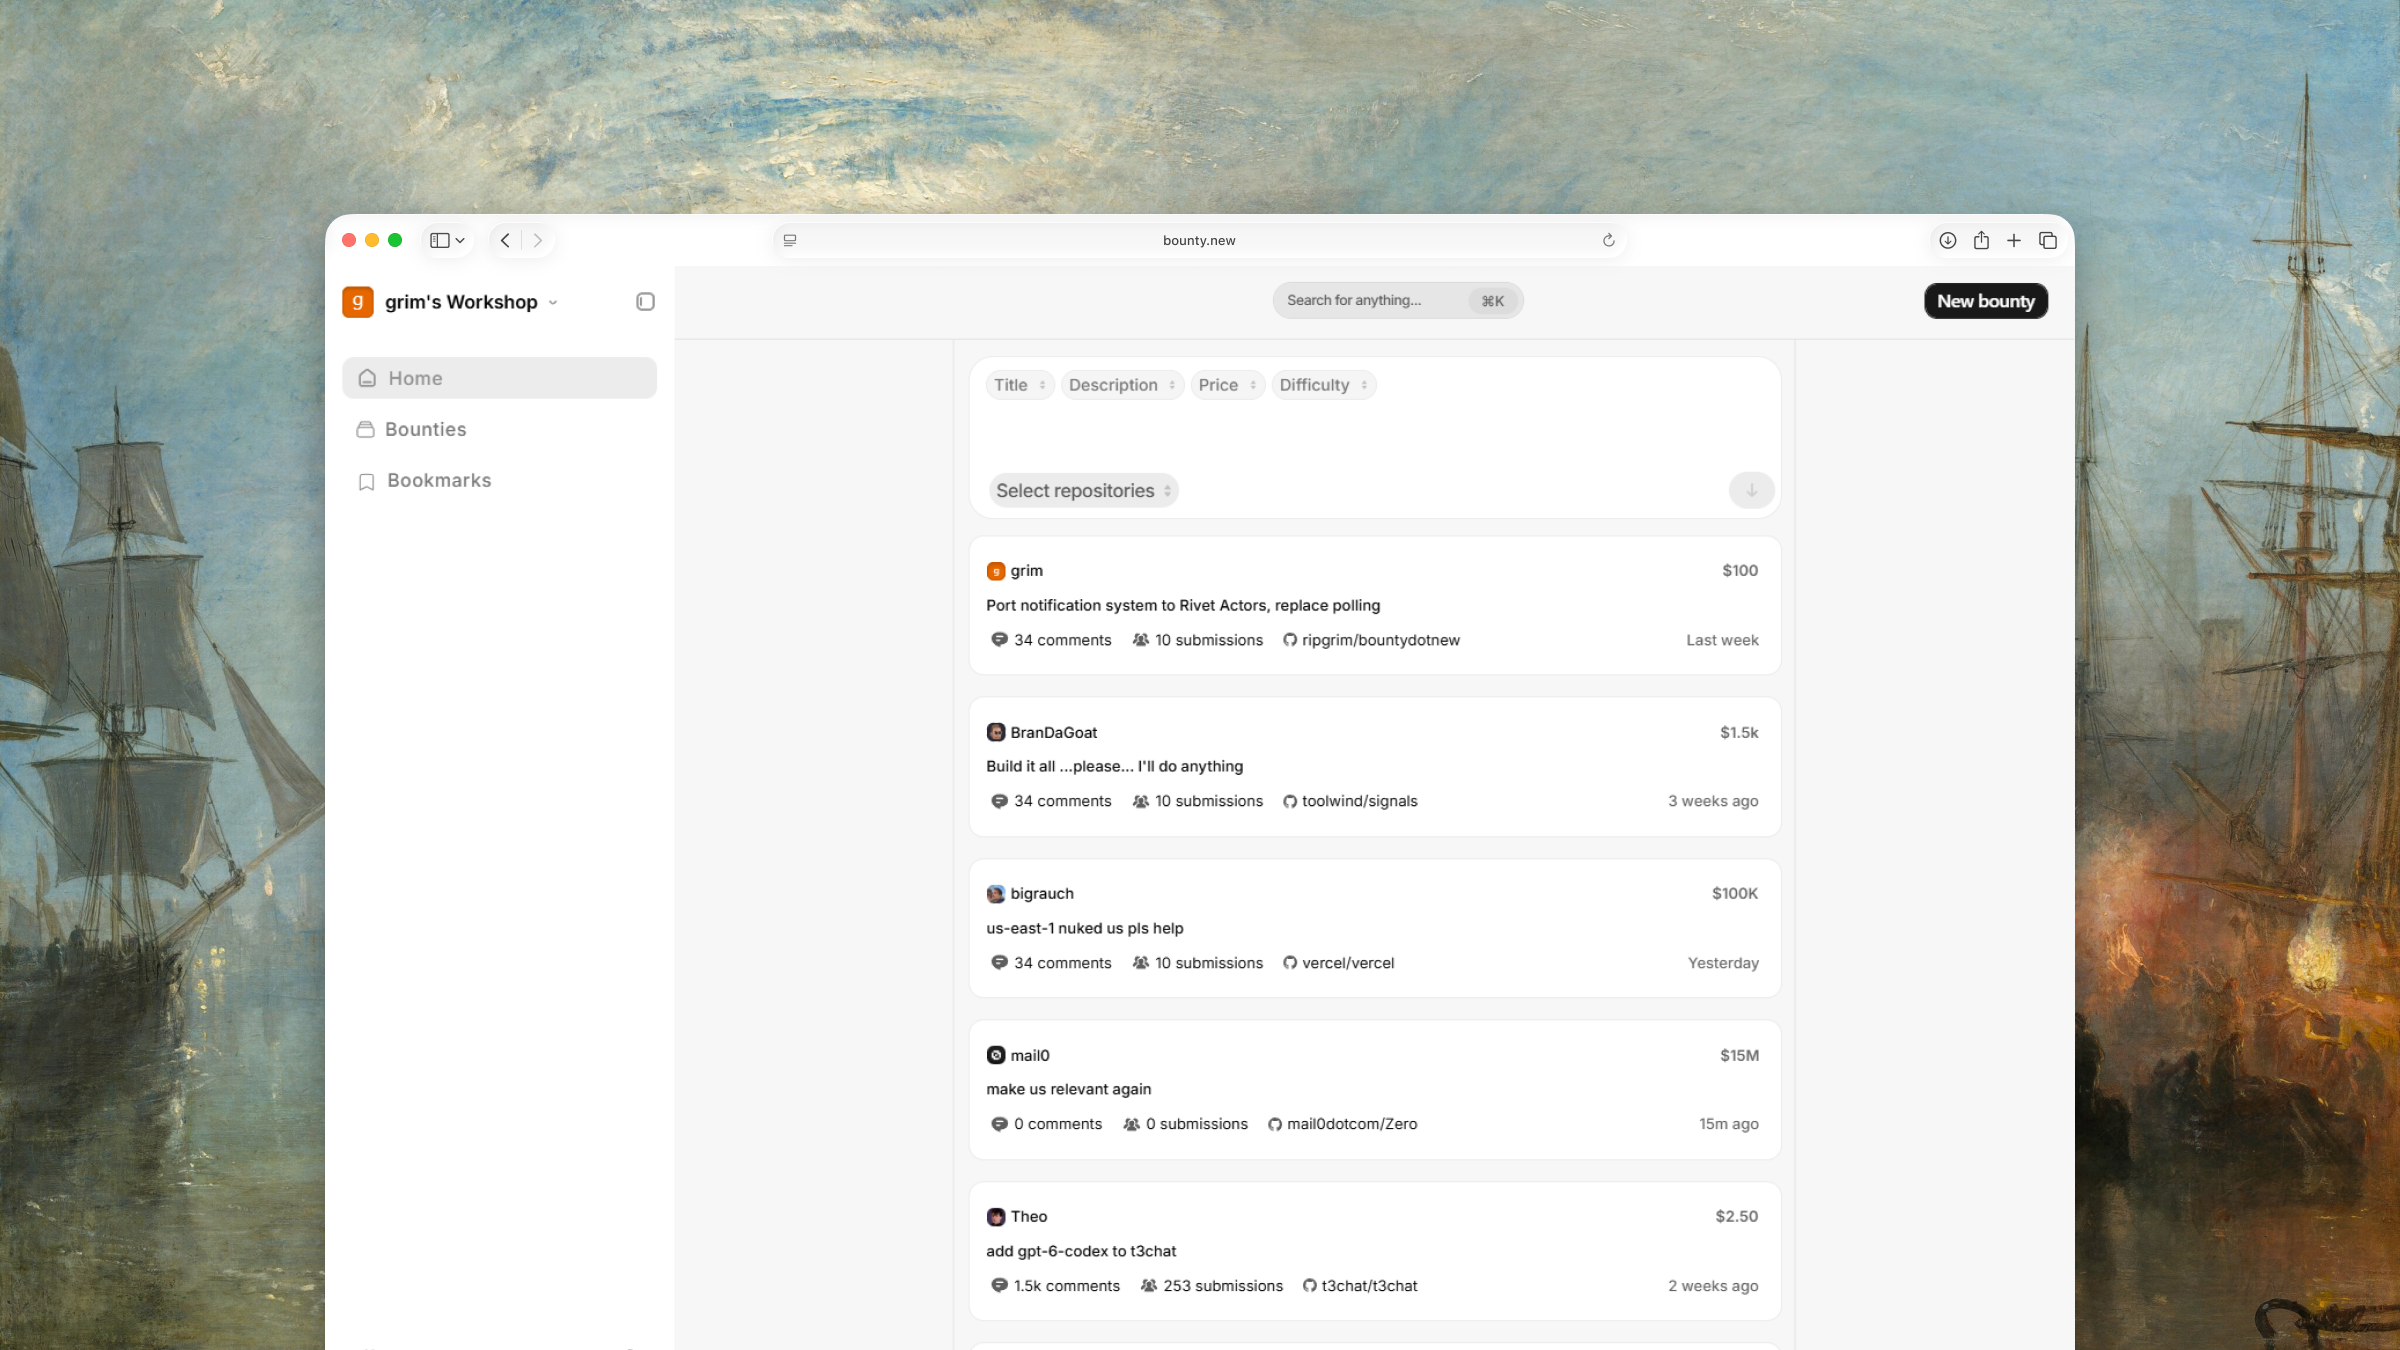2400x1350 pixels.
Task: Open the Select repositories dropdown
Action: pyautogui.click(x=1082, y=490)
